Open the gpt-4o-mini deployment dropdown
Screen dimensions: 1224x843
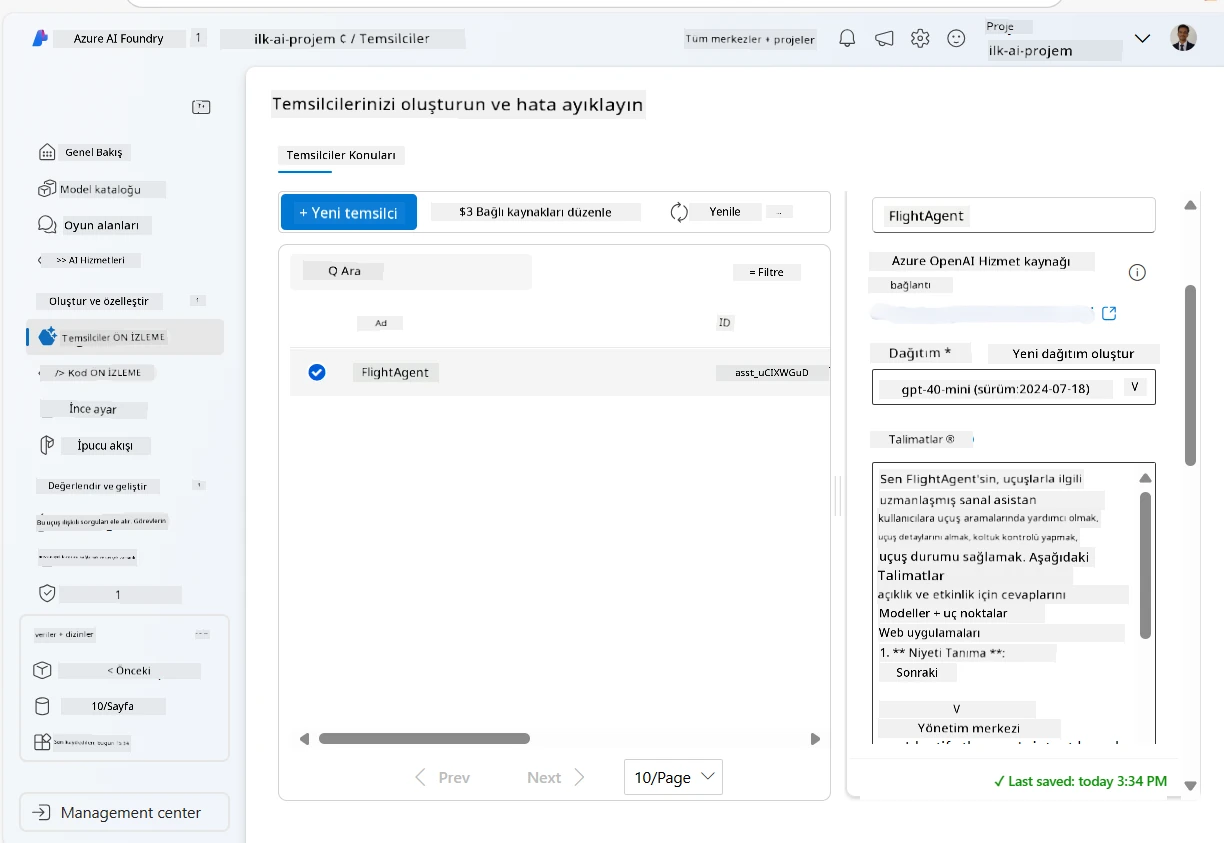(1014, 388)
